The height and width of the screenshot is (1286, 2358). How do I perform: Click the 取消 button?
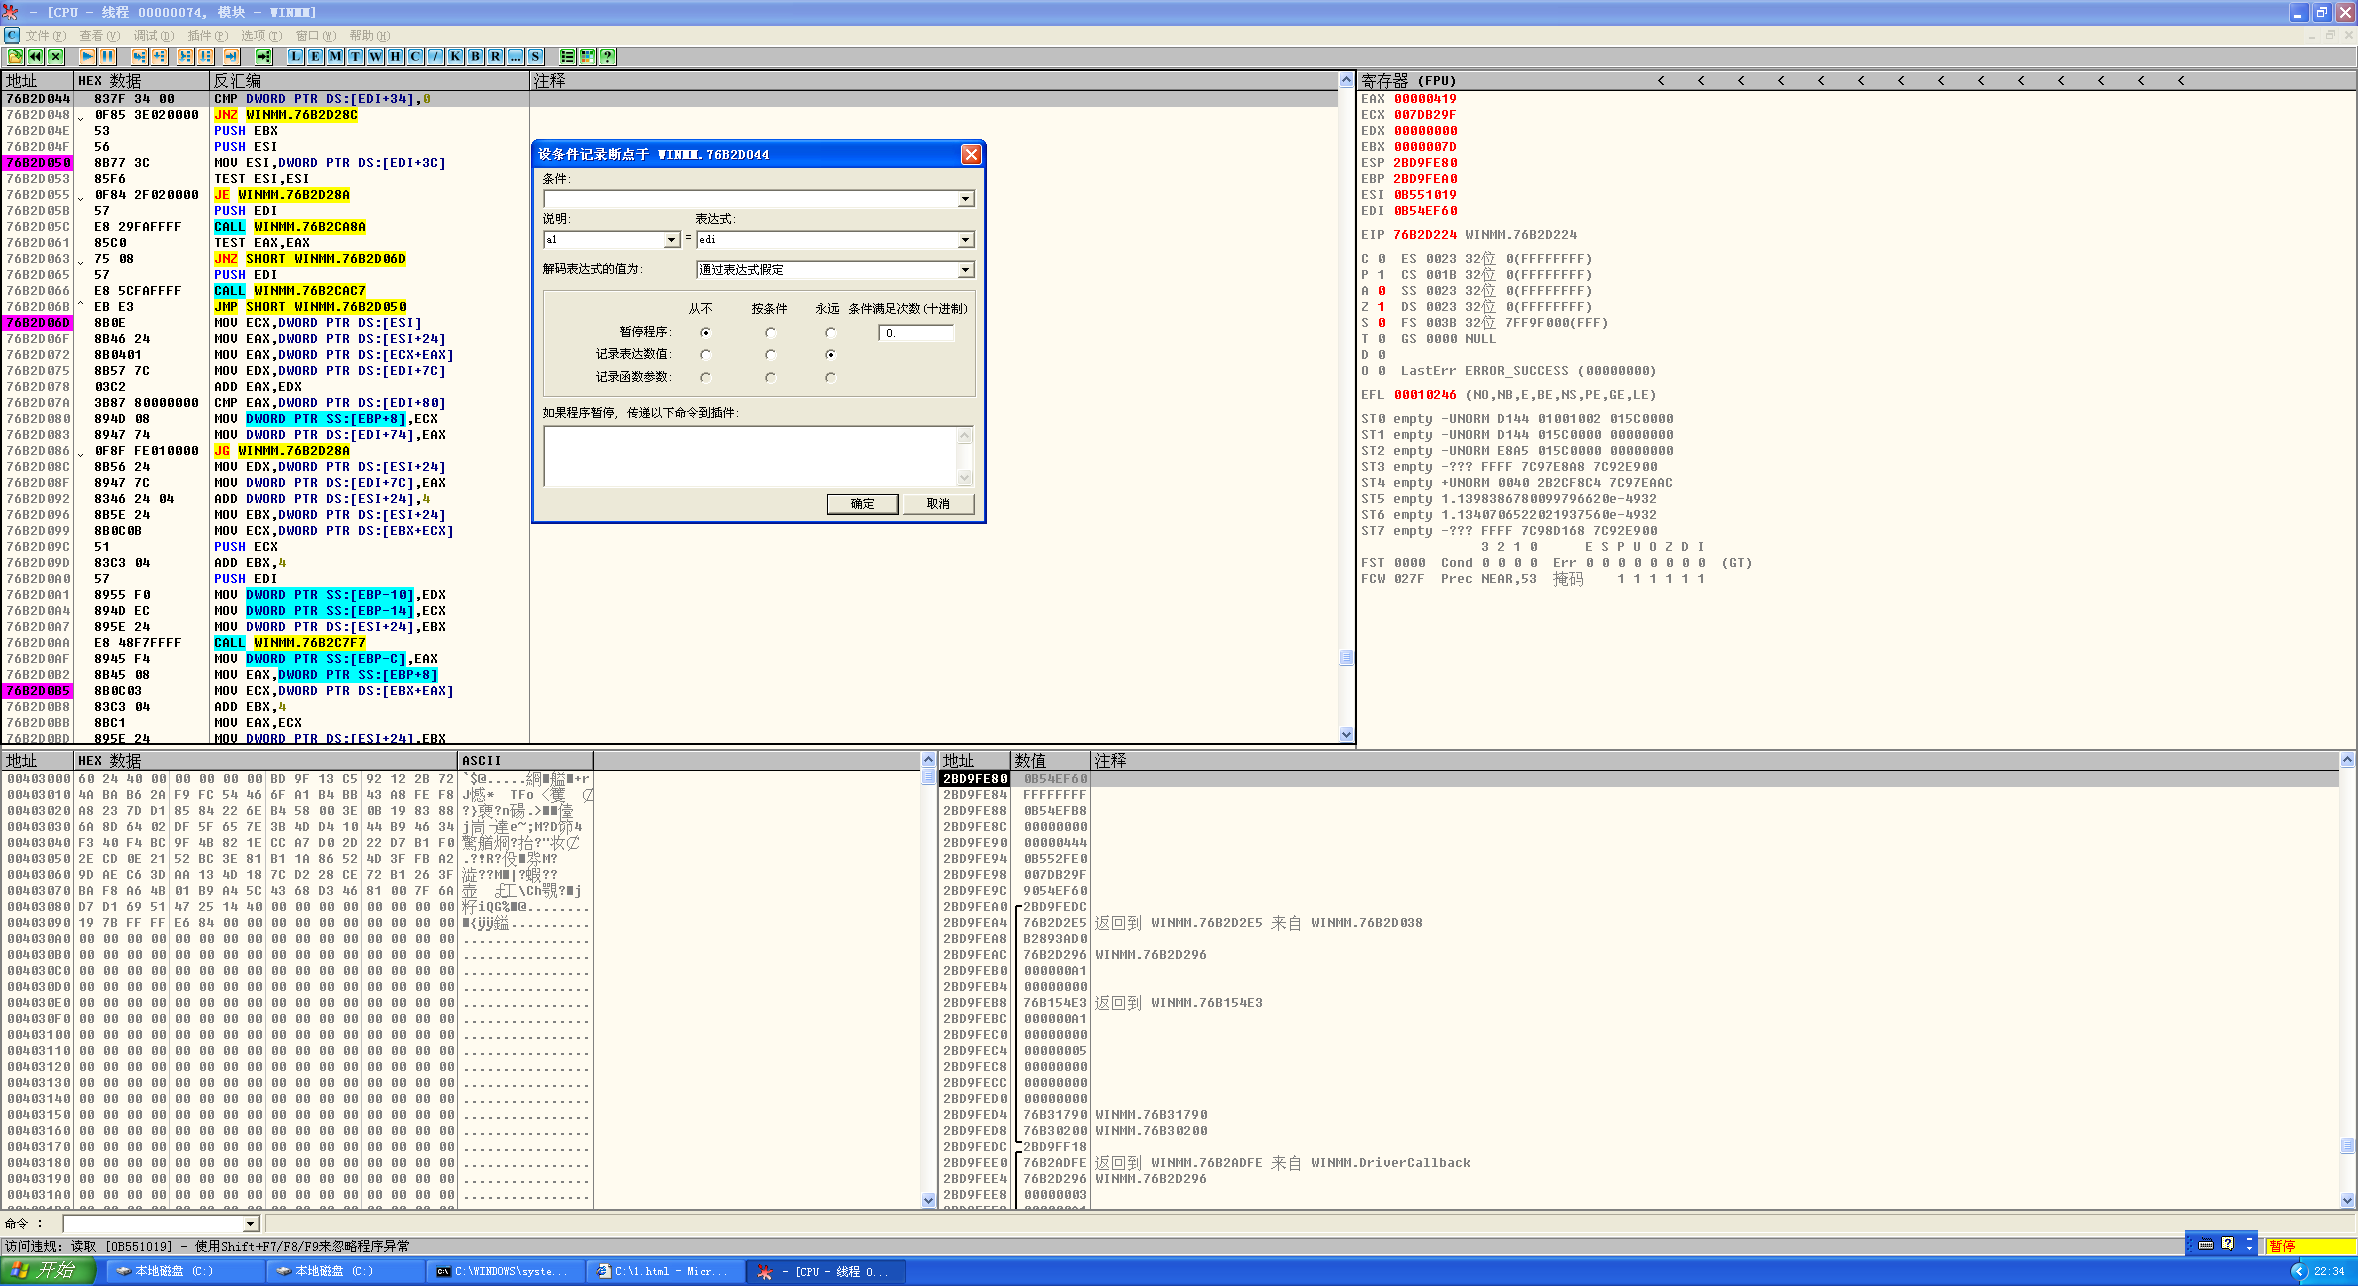(x=938, y=504)
